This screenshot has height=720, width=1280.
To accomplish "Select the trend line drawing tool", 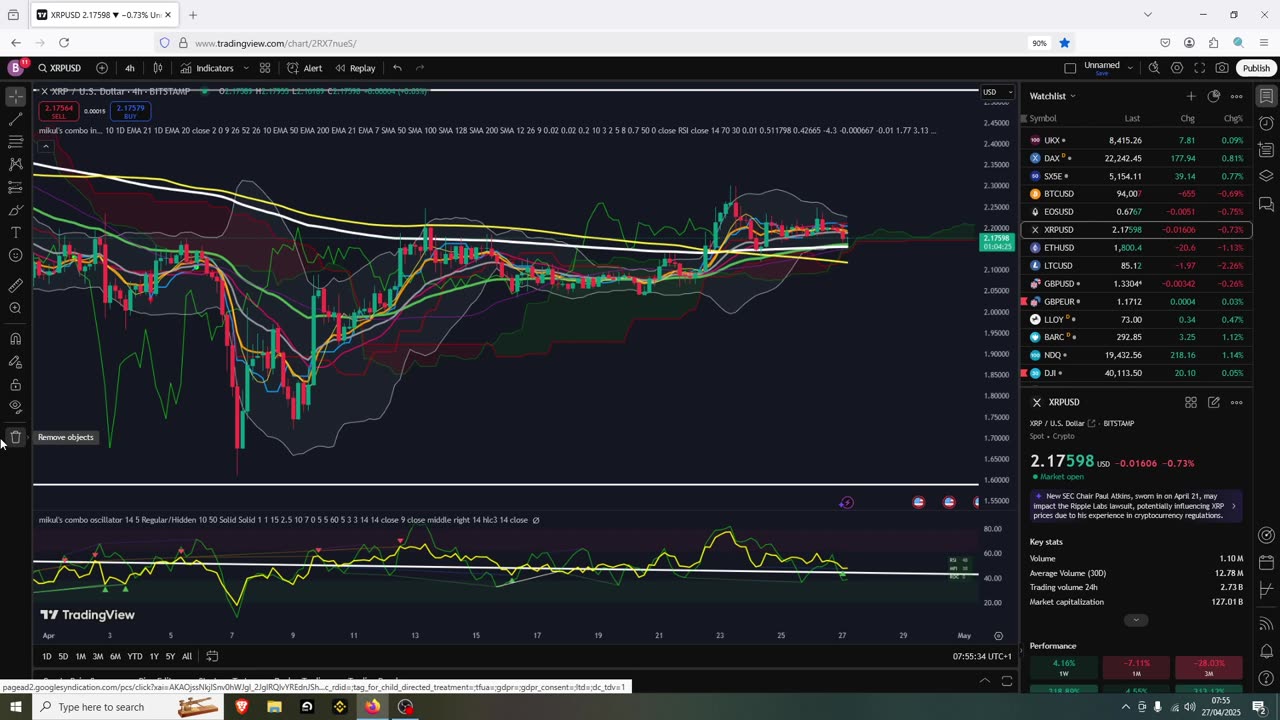I will (15, 120).
